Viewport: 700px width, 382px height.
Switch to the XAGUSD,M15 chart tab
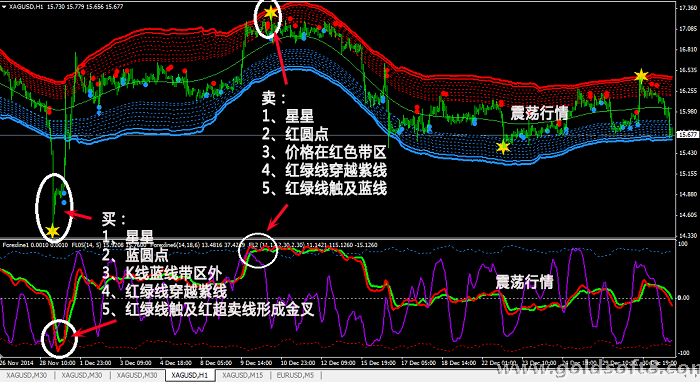click(x=242, y=375)
